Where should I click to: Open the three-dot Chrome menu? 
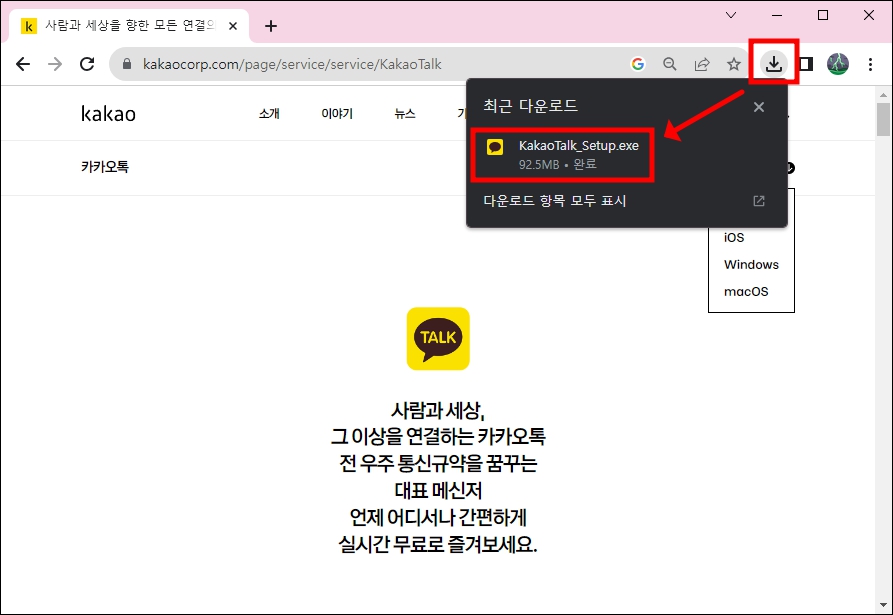(873, 63)
